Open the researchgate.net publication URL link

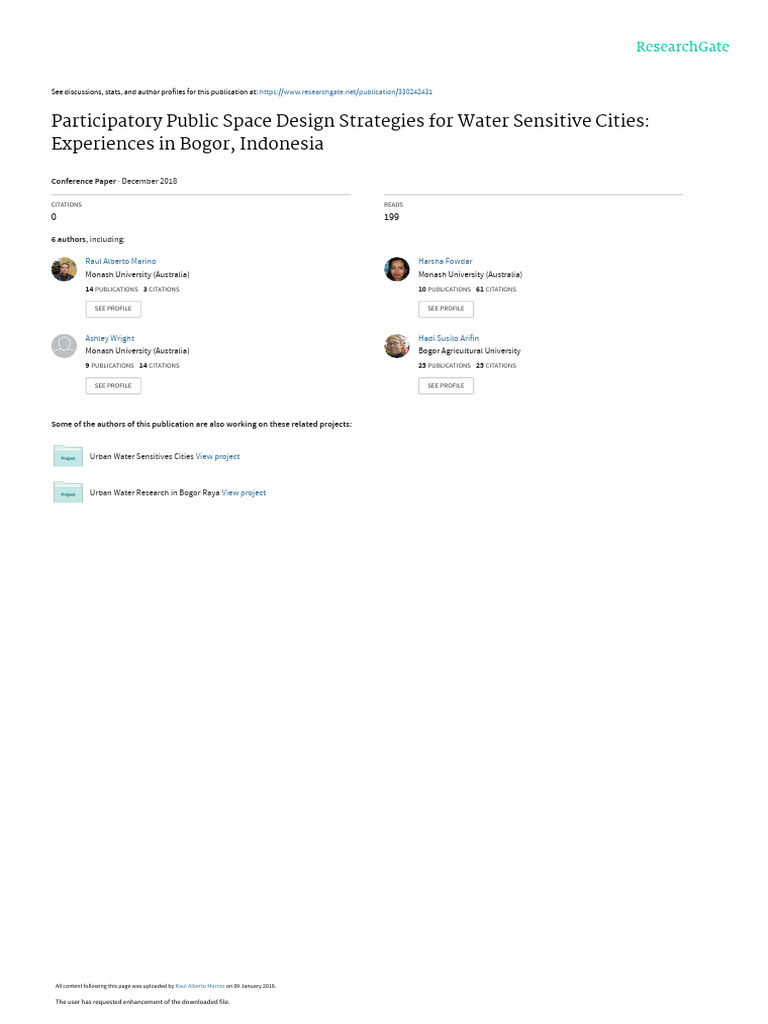pos(346,91)
